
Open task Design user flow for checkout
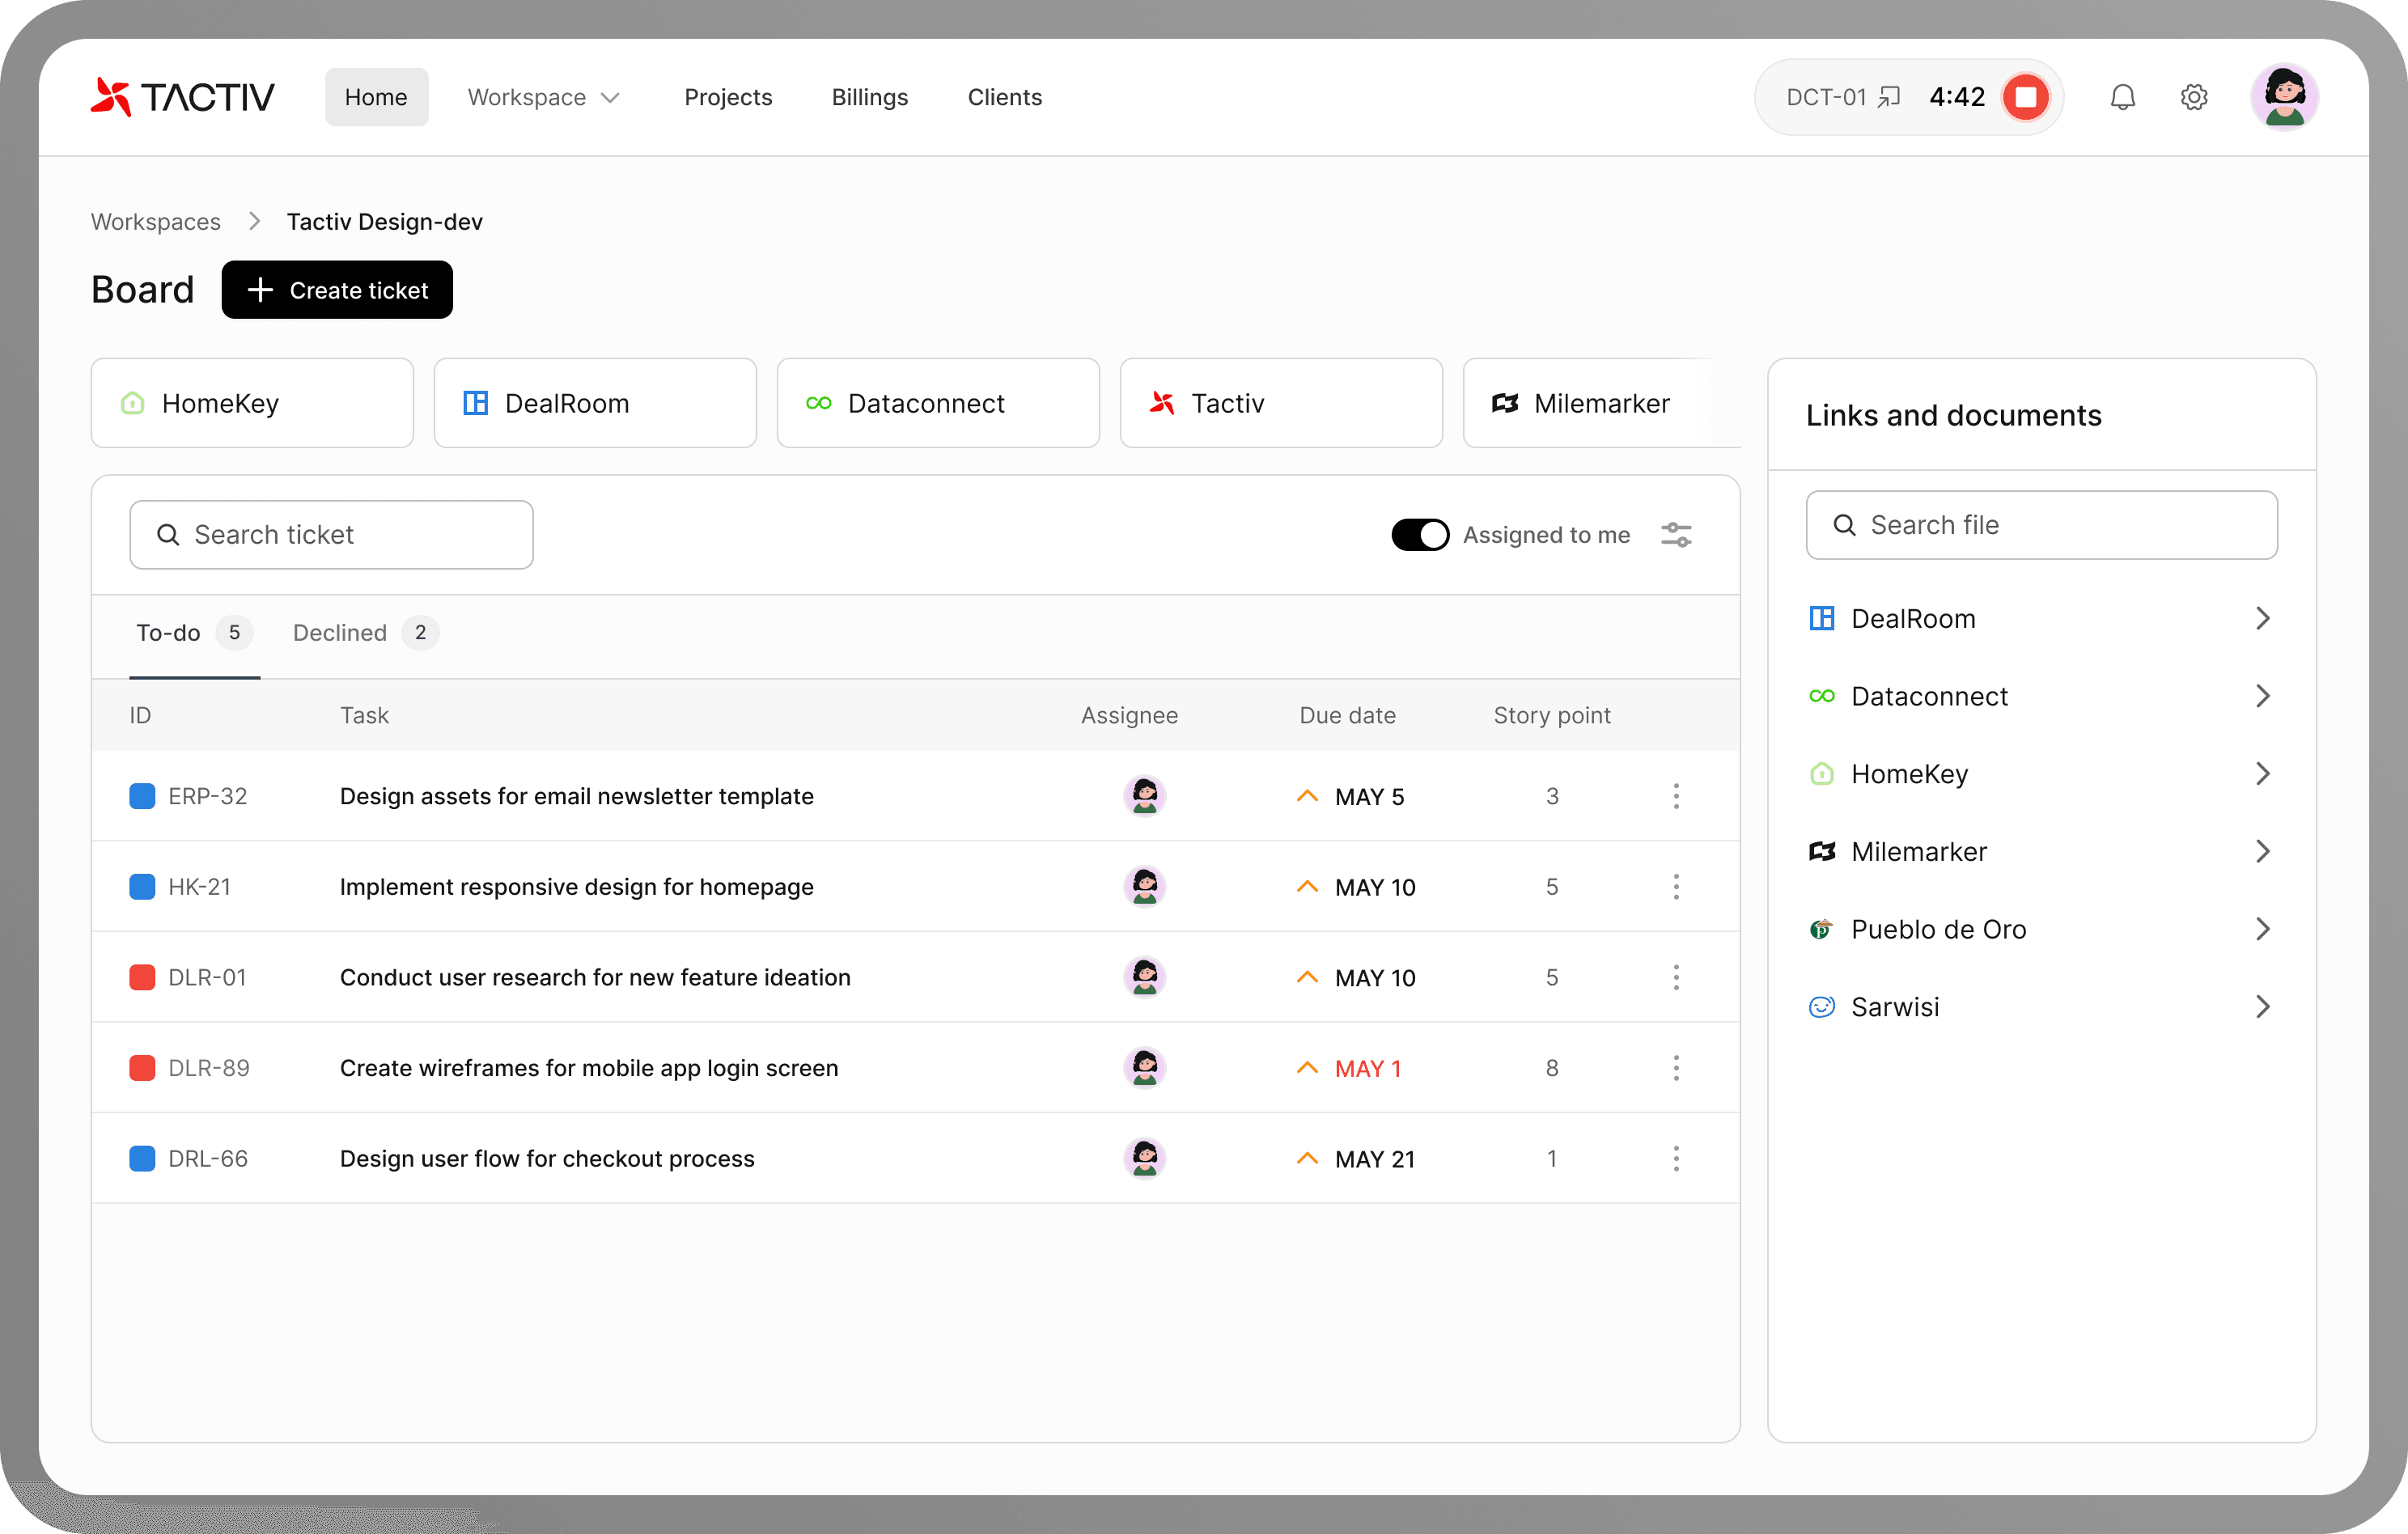[x=547, y=1158]
